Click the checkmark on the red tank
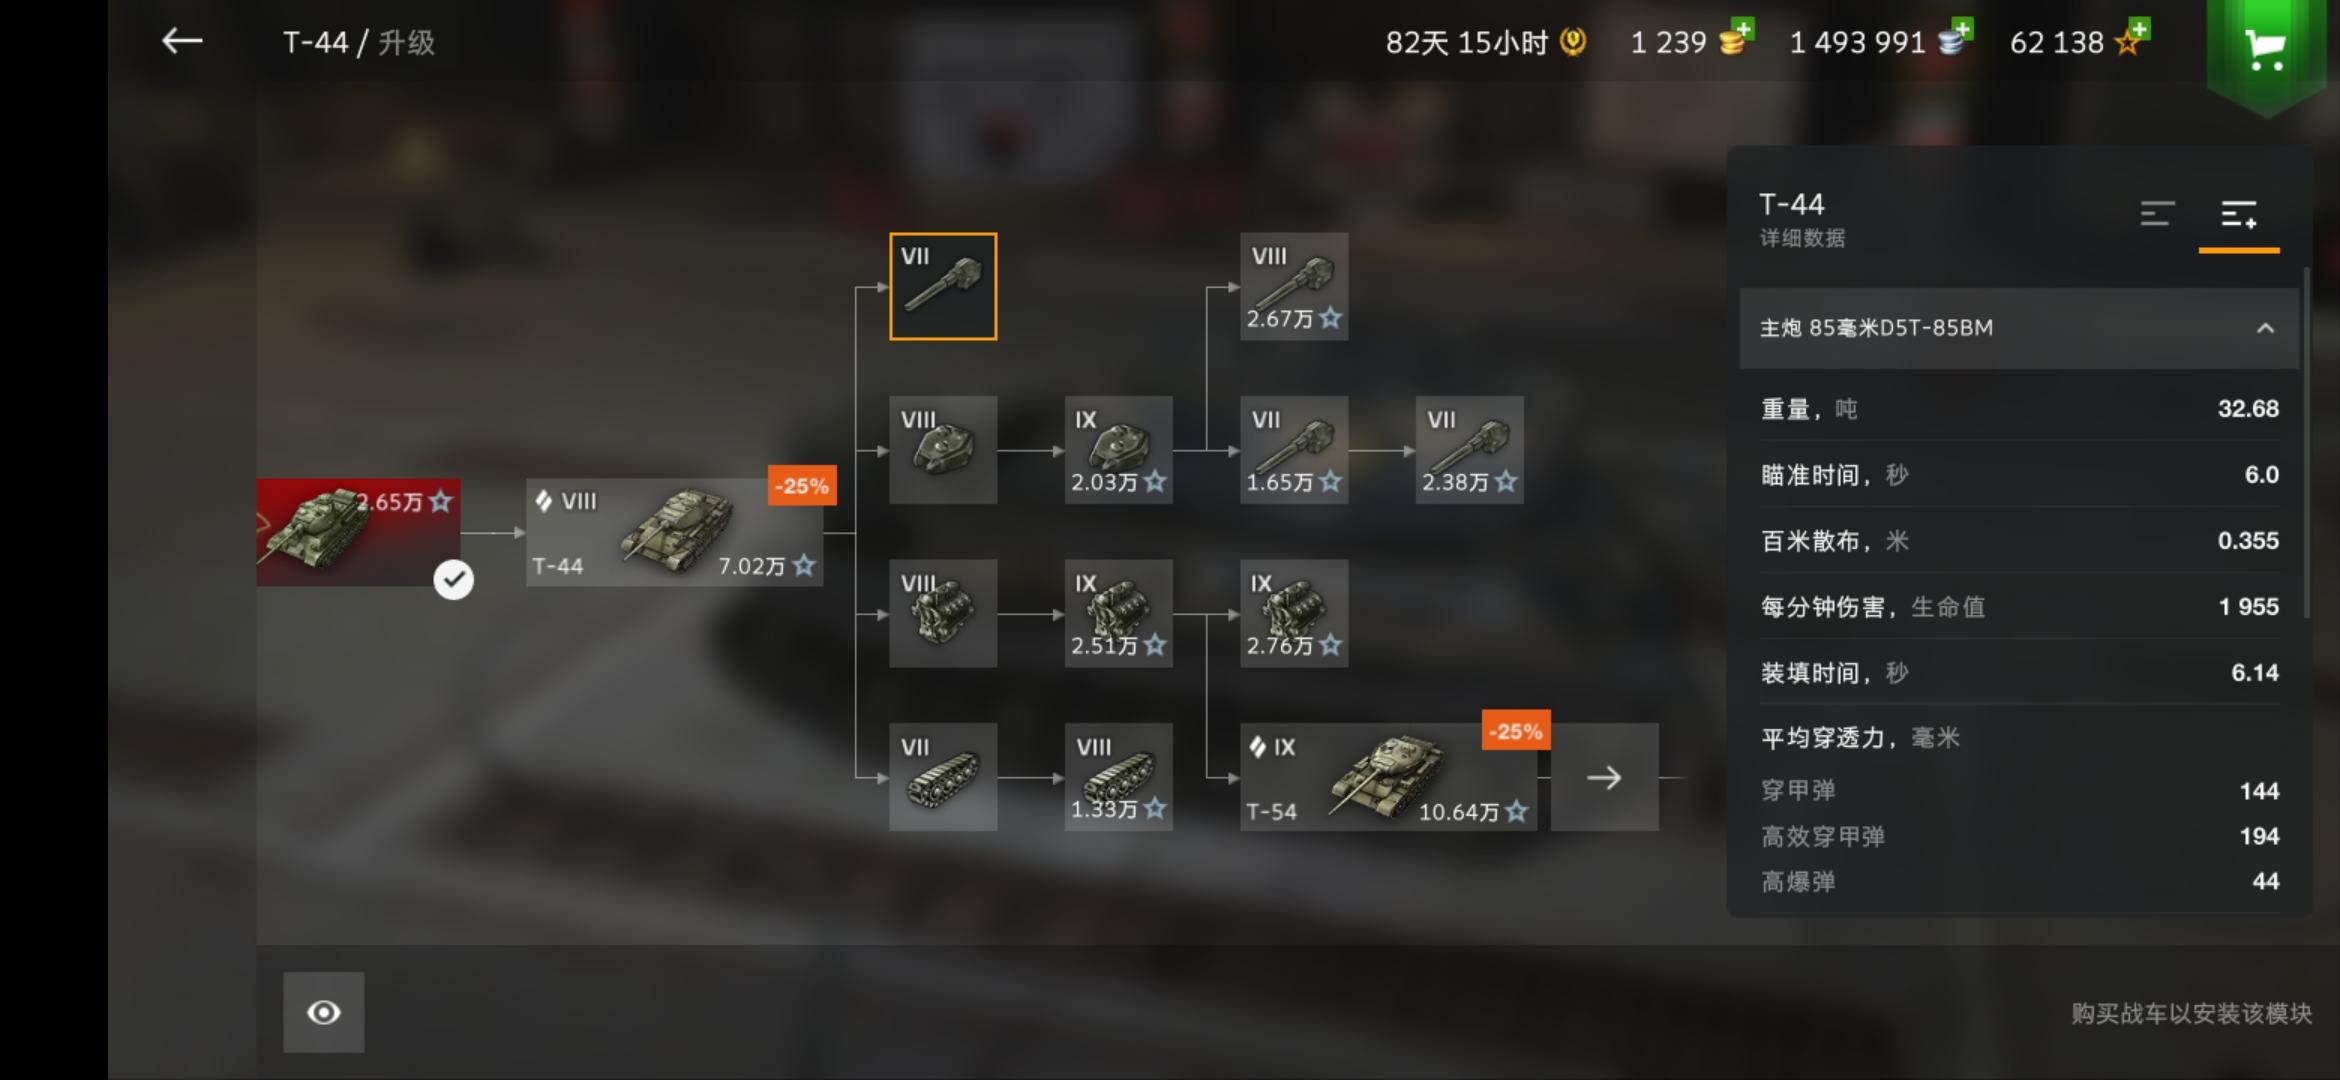 point(453,580)
